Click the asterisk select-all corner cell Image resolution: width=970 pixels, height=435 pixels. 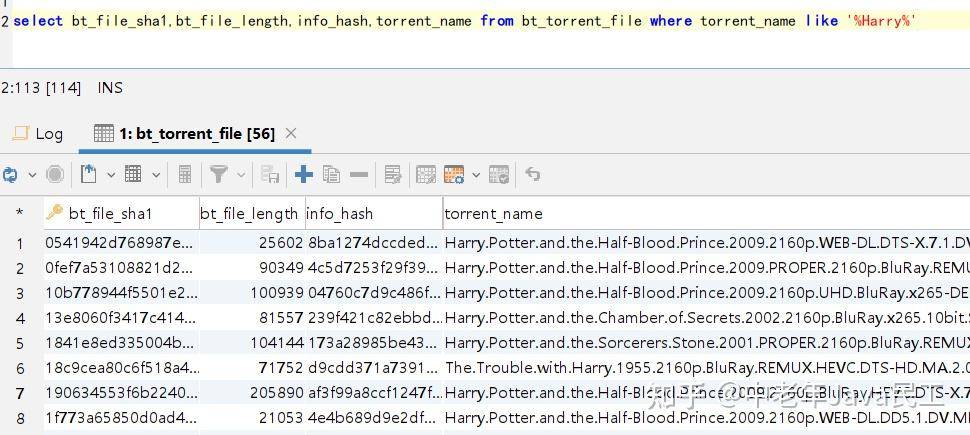[20, 213]
